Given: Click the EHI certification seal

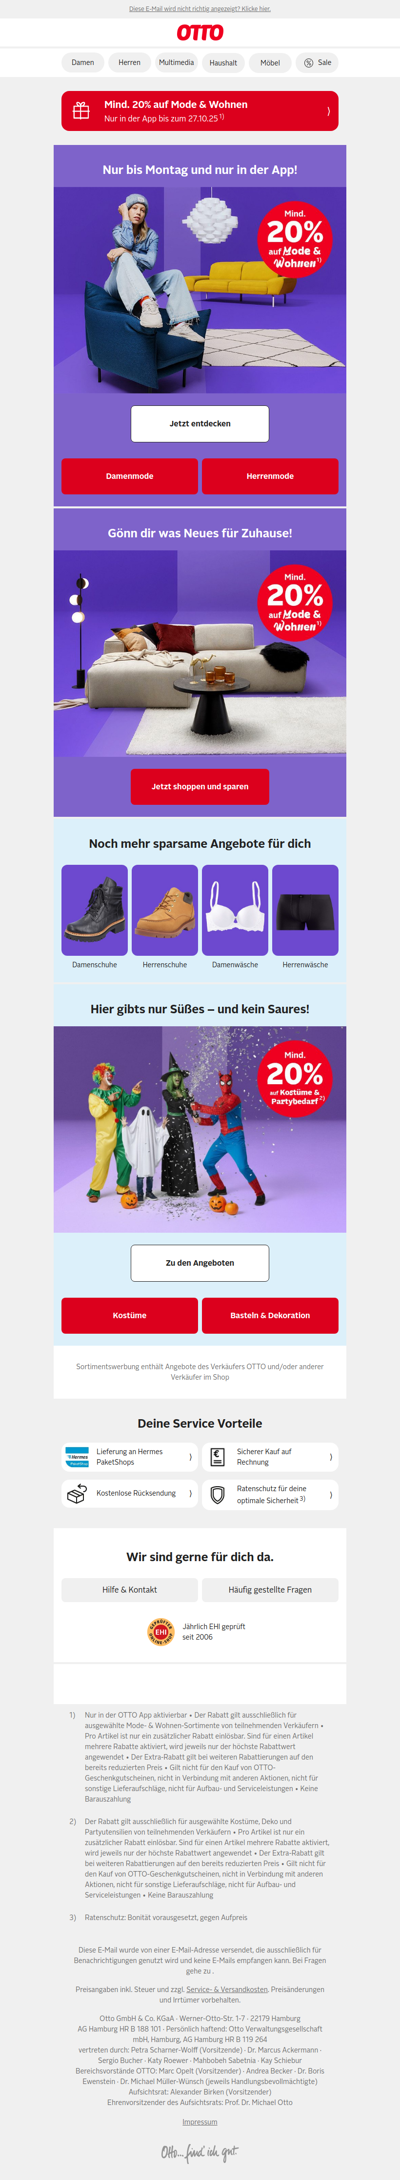Looking at the screenshot, I should 160,1632.
